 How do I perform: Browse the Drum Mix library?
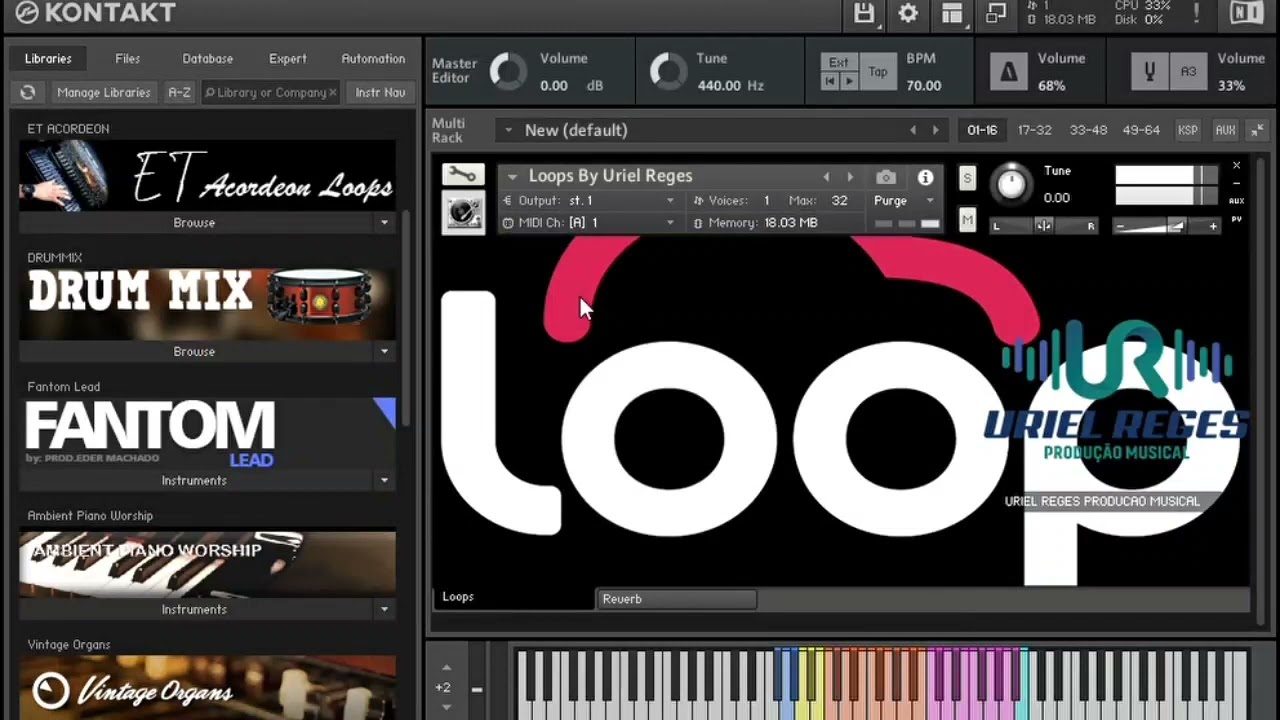194,351
